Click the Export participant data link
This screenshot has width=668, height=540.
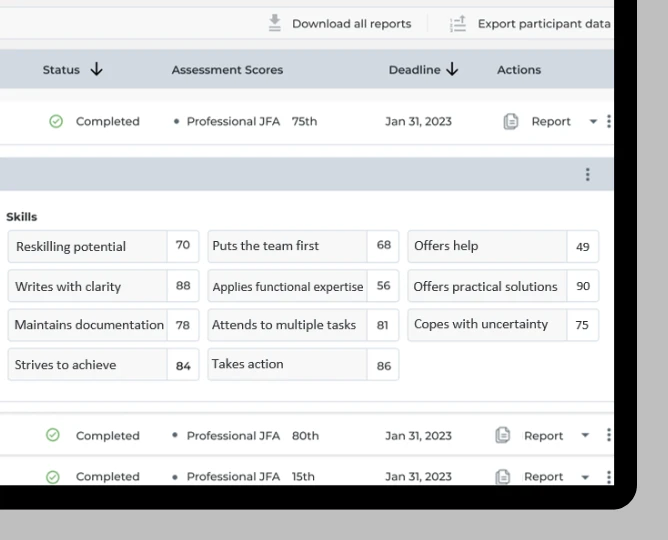tap(544, 23)
